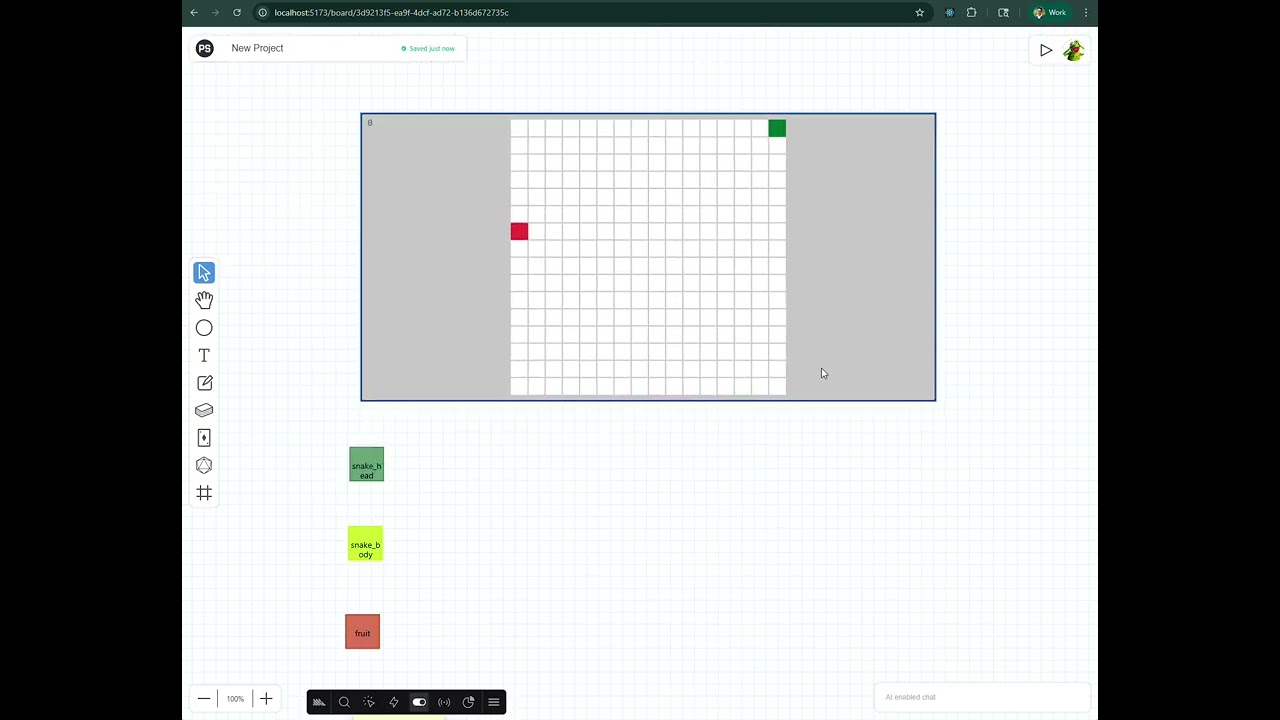Image resolution: width=1280 pixels, height=720 pixels.
Task: Rename the New Project title
Action: point(257,48)
